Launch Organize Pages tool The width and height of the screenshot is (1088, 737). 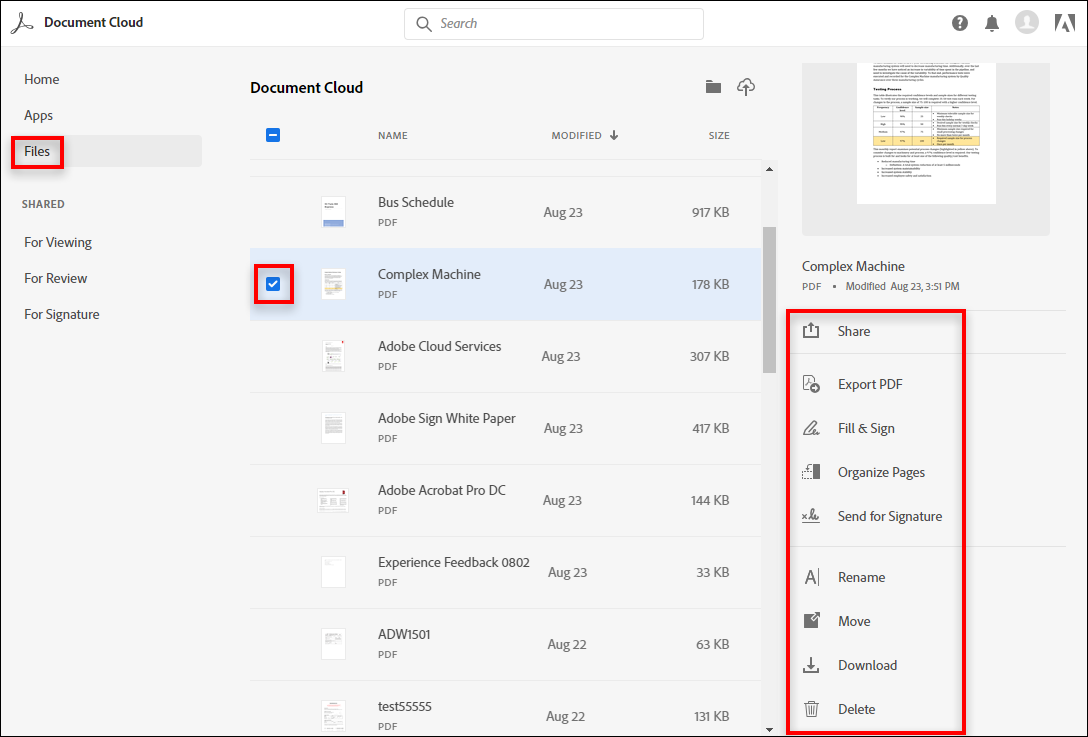point(881,472)
